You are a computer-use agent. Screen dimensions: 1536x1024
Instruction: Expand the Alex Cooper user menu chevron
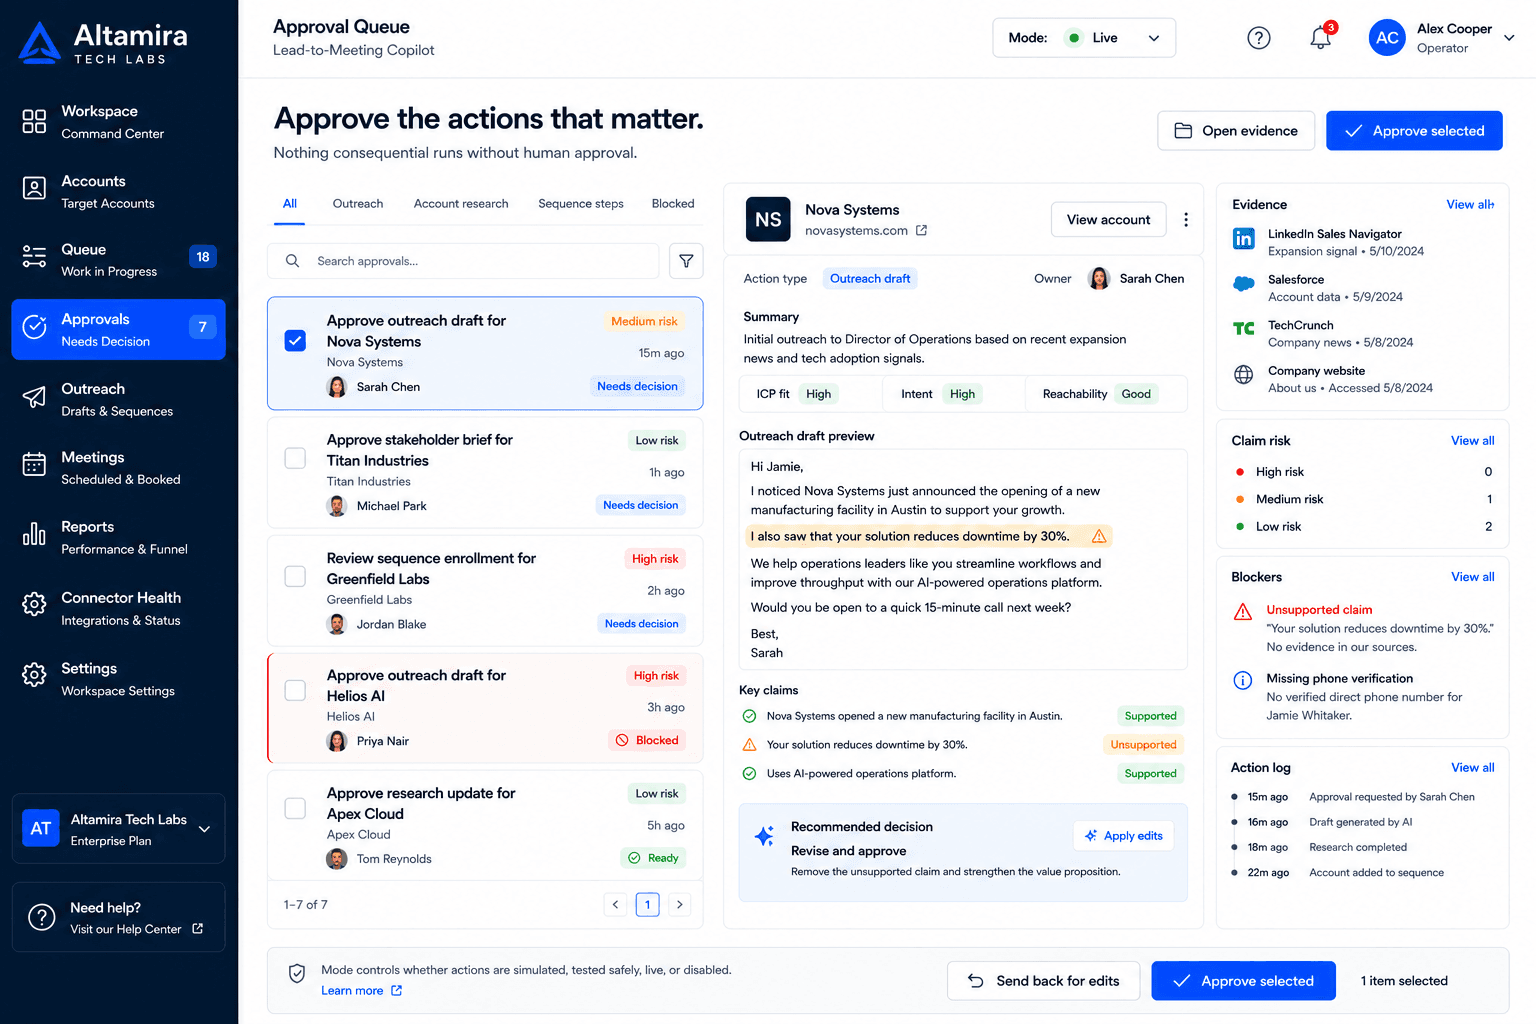1509,38
